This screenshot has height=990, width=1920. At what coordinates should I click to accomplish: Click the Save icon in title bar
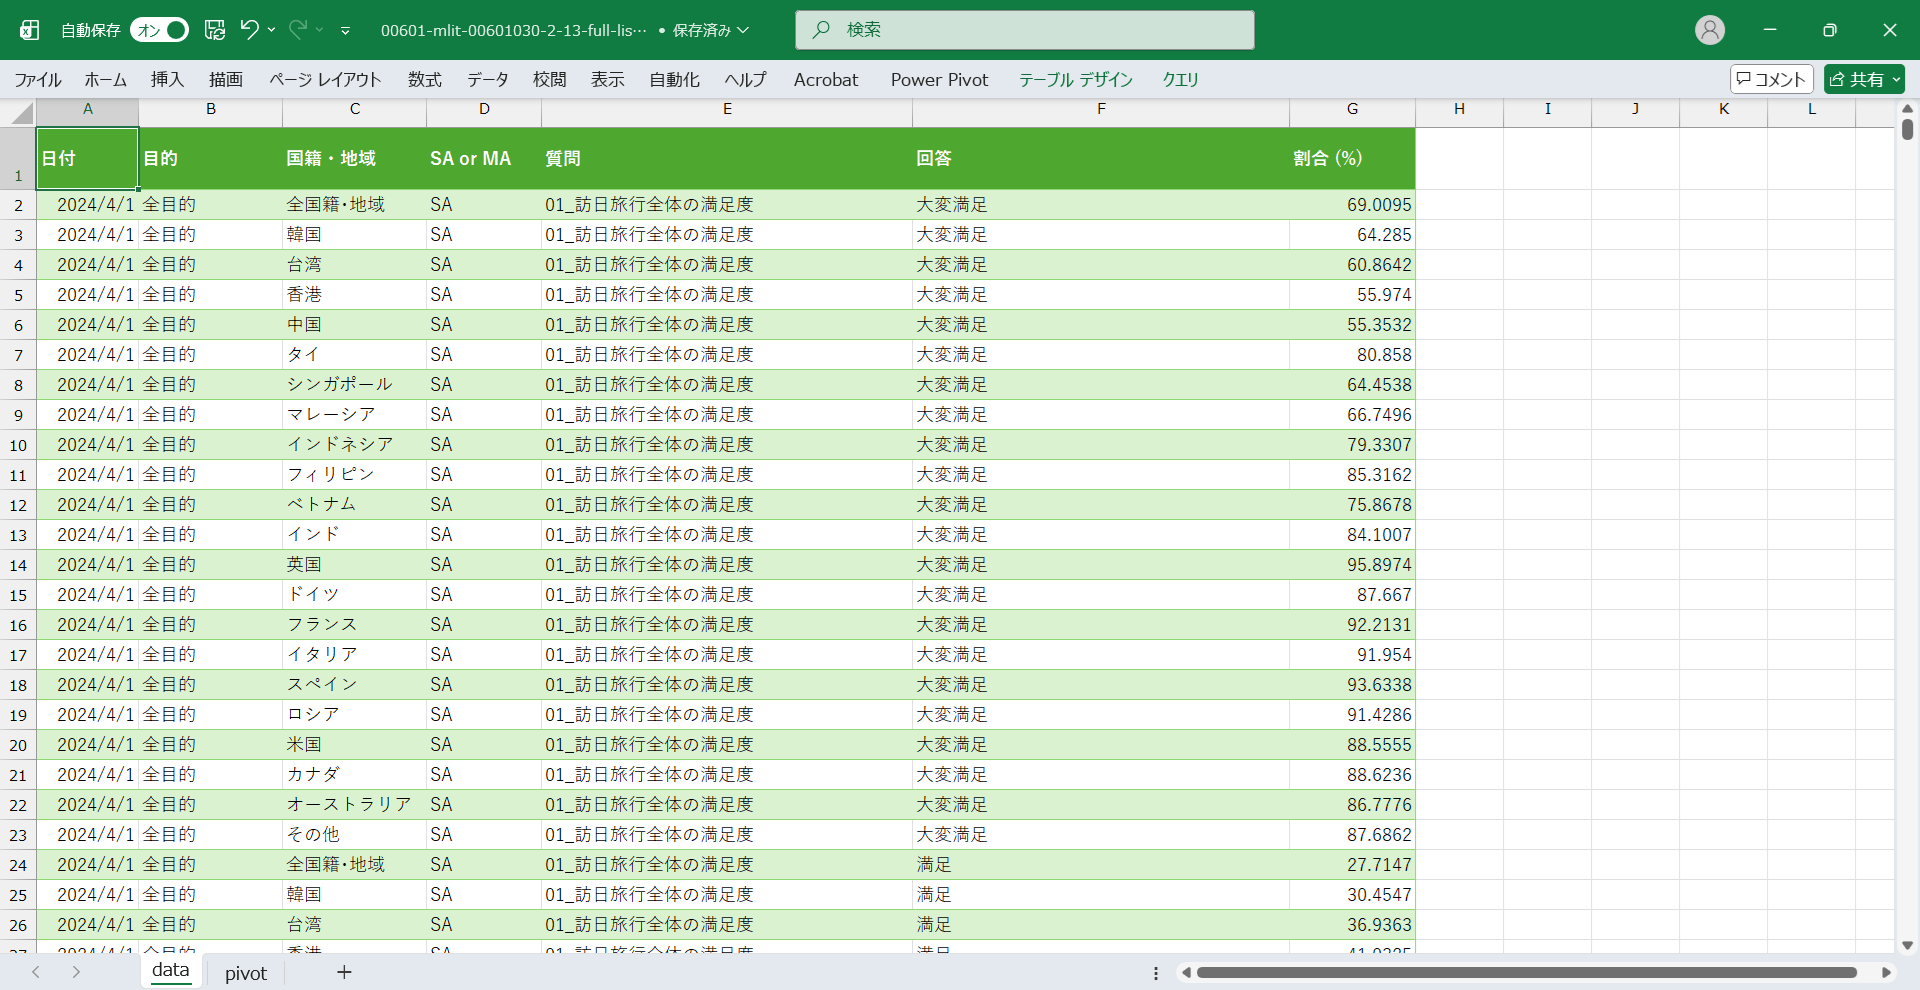coord(215,30)
